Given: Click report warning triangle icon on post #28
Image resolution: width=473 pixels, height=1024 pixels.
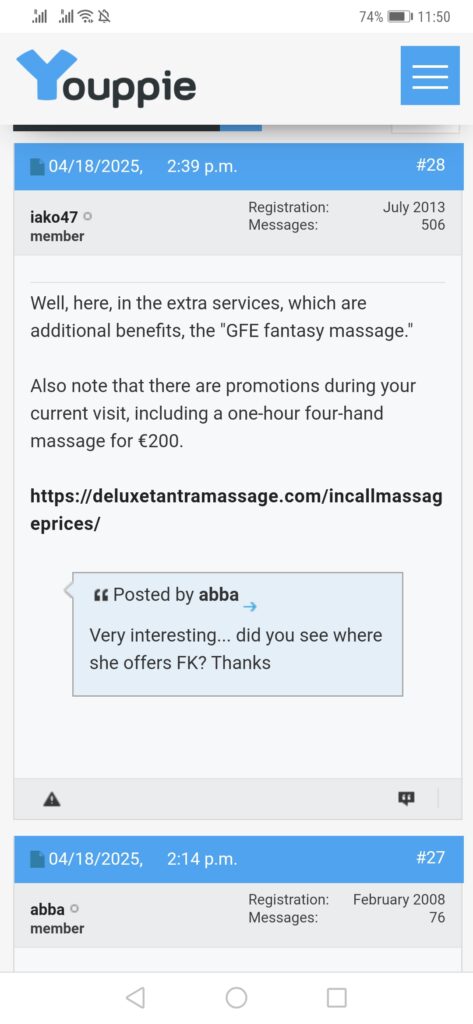Looking at the screenshot, I should (x=52, y=798).
